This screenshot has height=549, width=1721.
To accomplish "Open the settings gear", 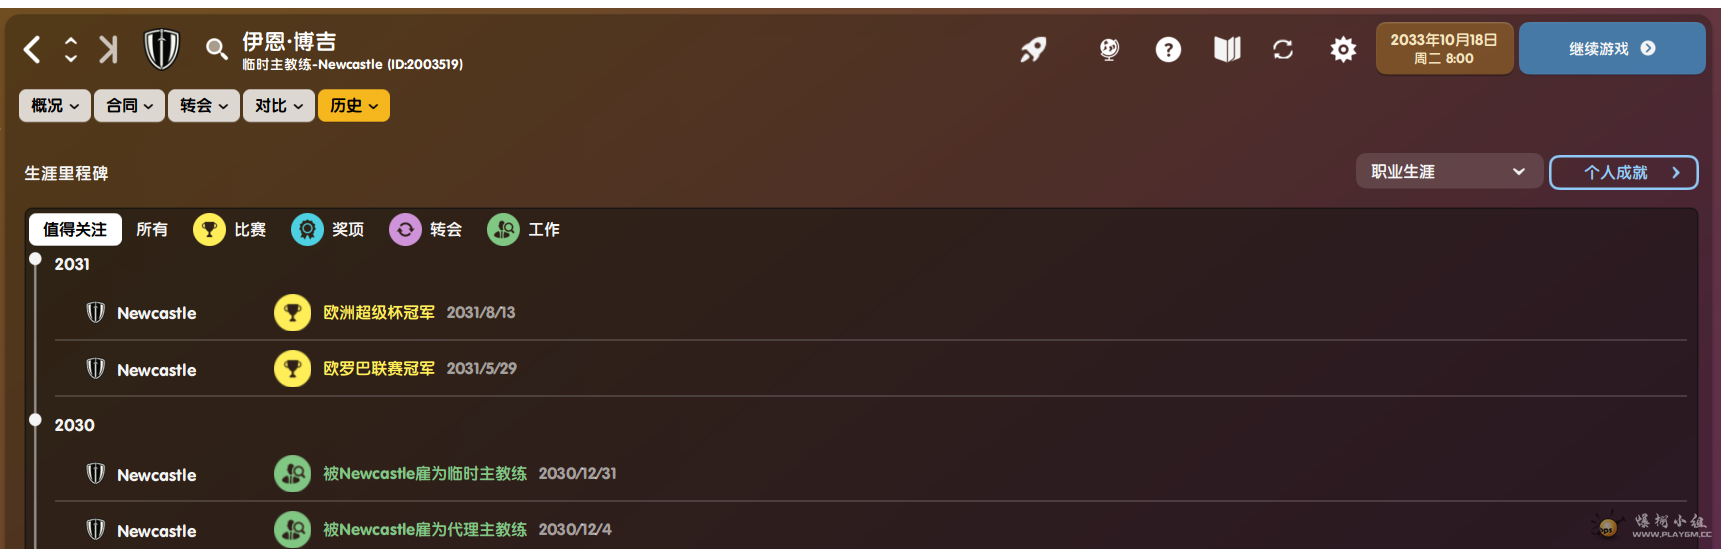I will [x=1343, y=49].
